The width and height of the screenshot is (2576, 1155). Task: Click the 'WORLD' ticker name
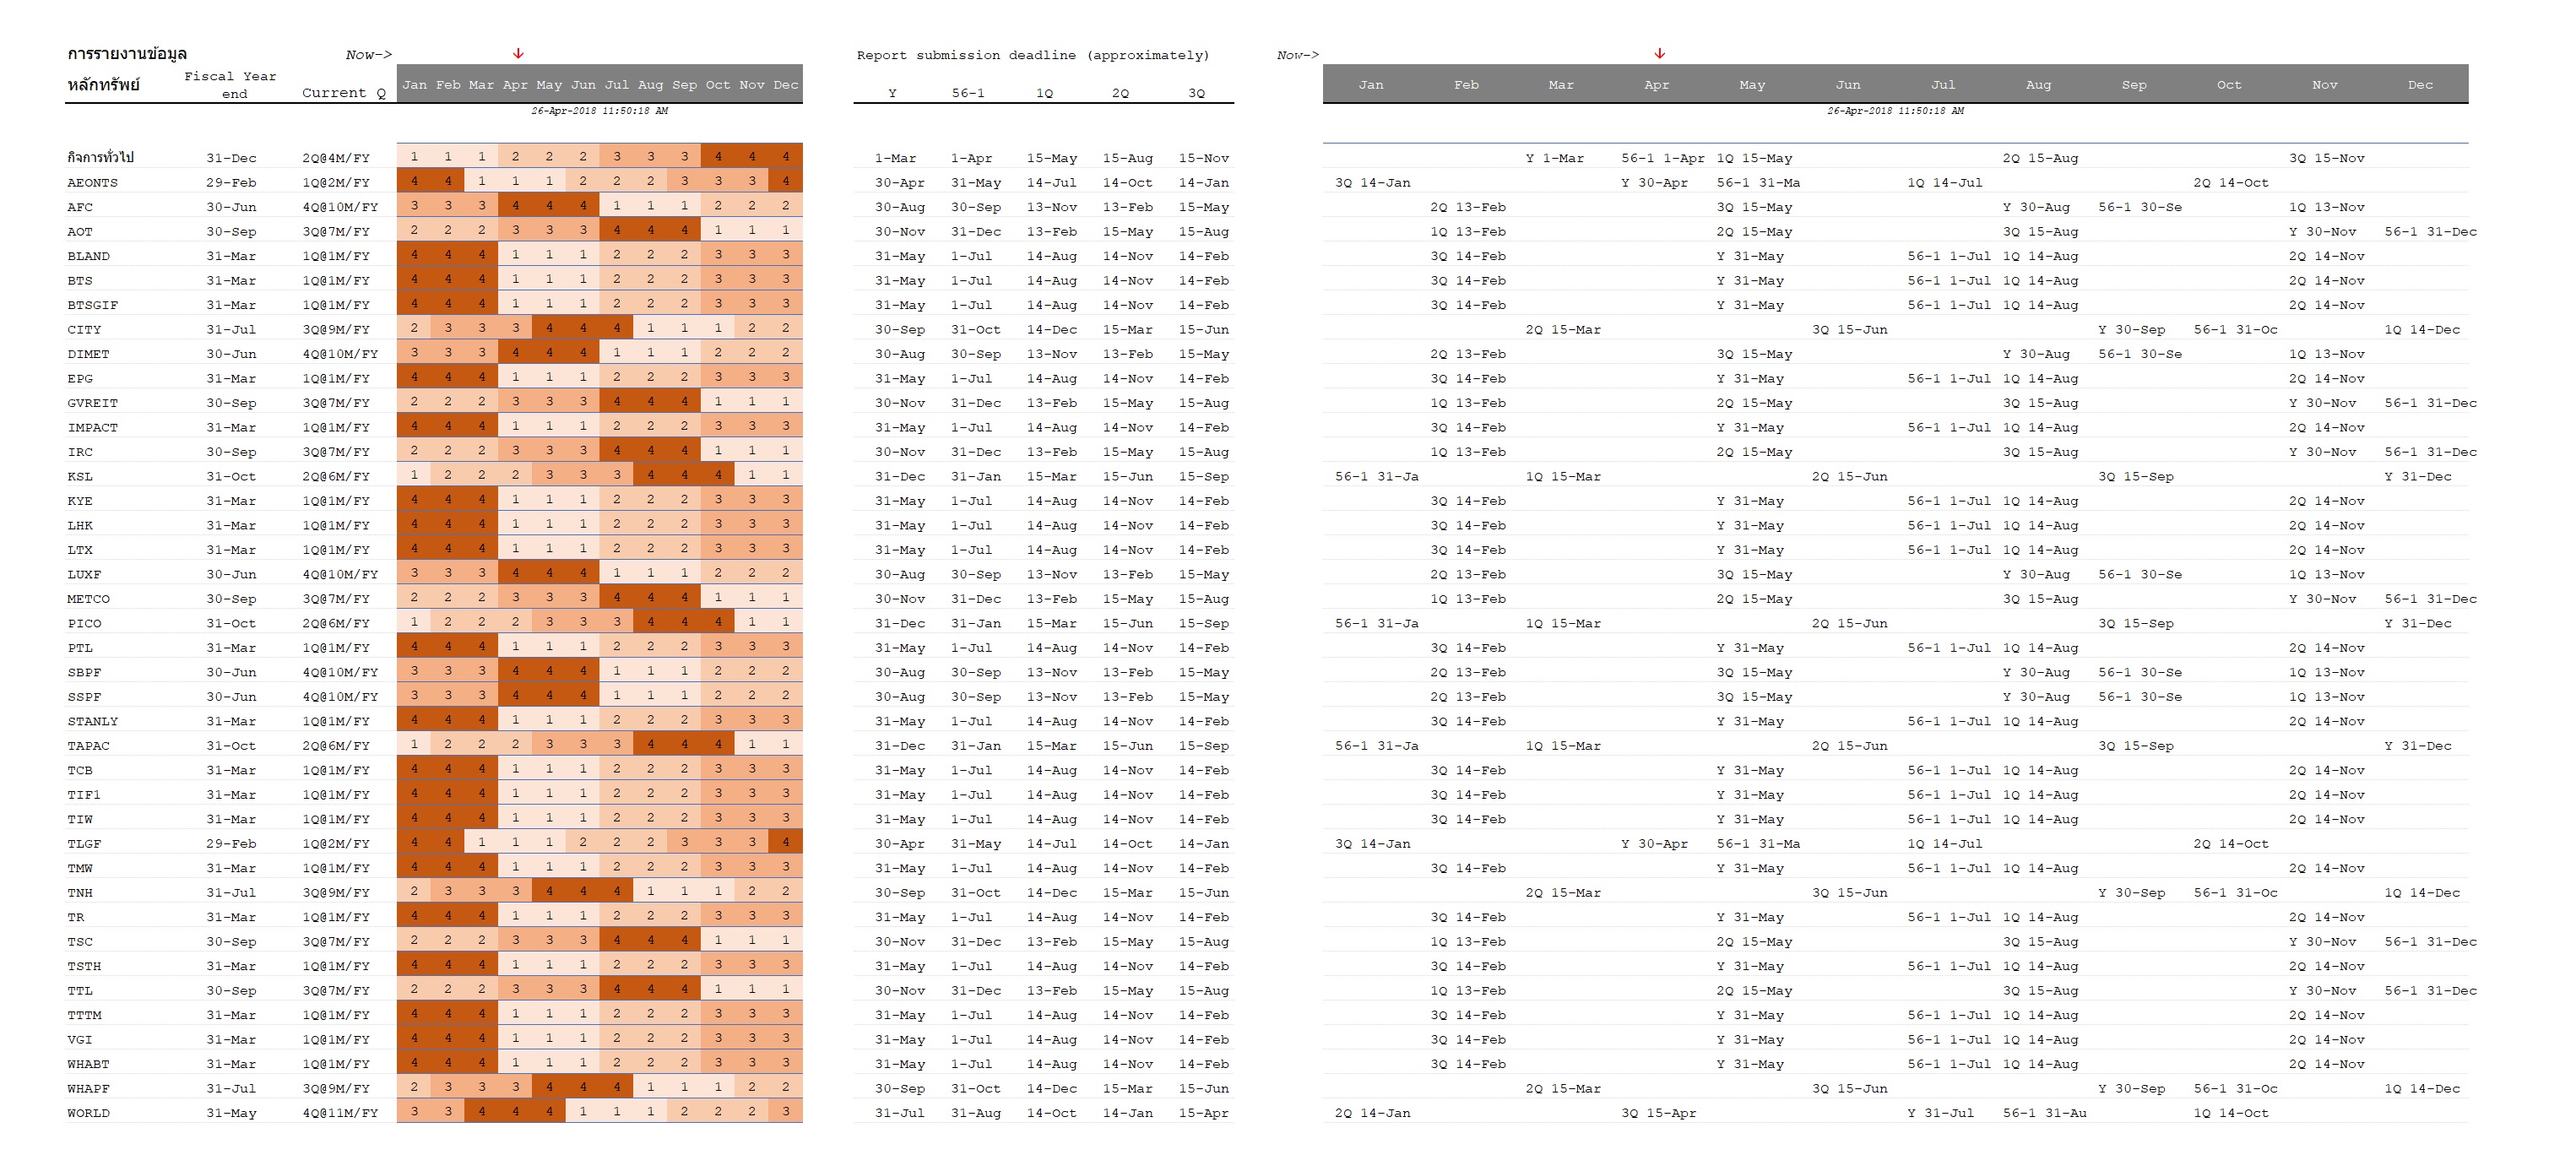coord(88,1114)
